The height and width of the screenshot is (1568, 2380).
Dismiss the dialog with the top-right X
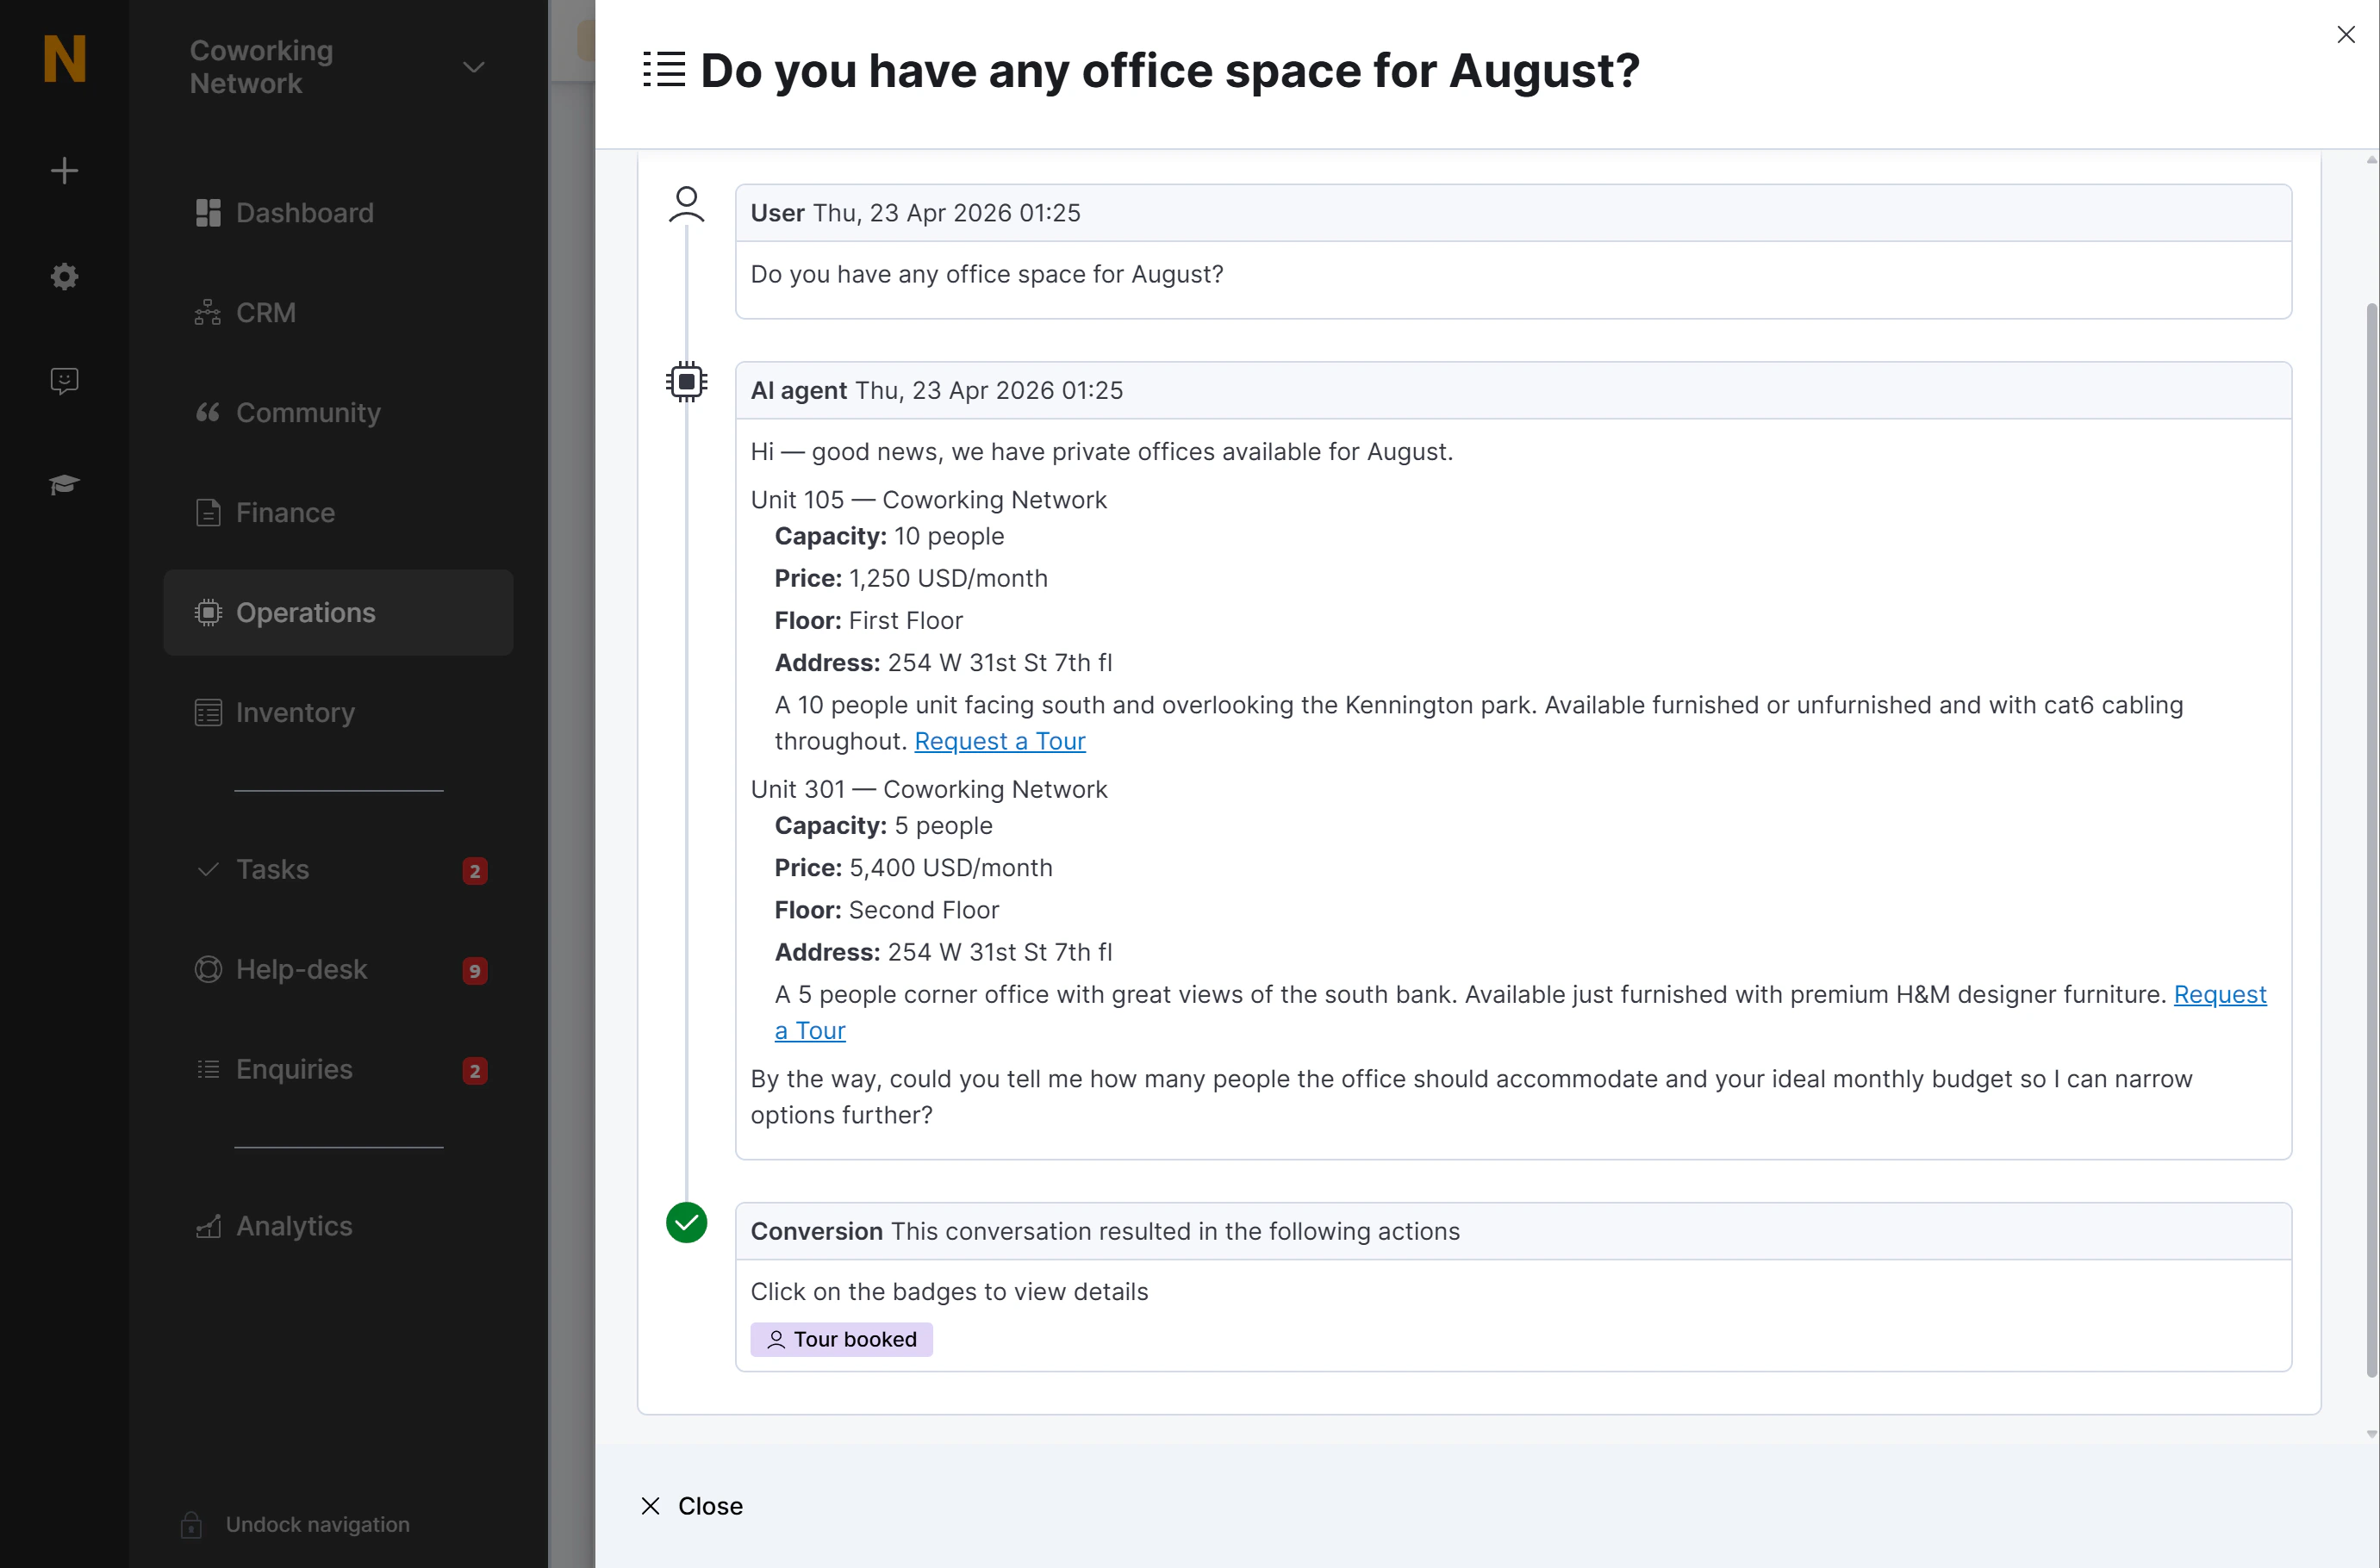tap(2347, 34)
